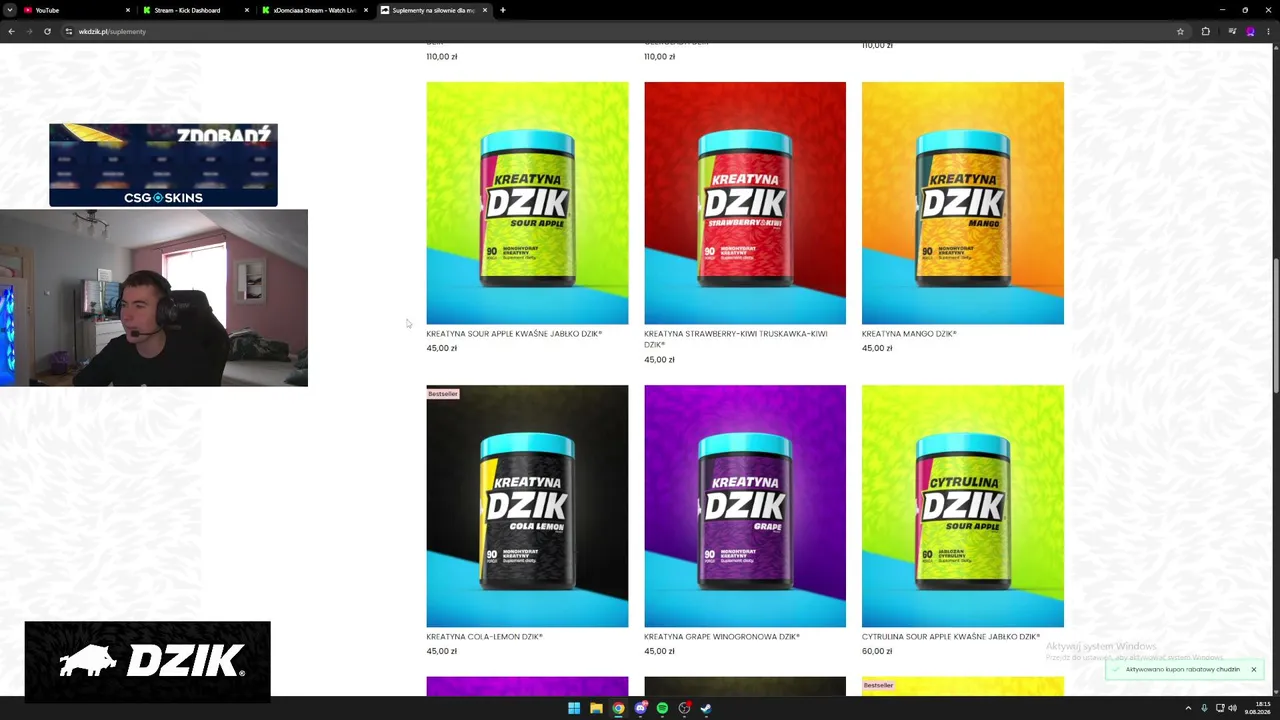Go back using the browser back arrow
The height and width of the screenshot is (720, 1280).
coord(11,31)
